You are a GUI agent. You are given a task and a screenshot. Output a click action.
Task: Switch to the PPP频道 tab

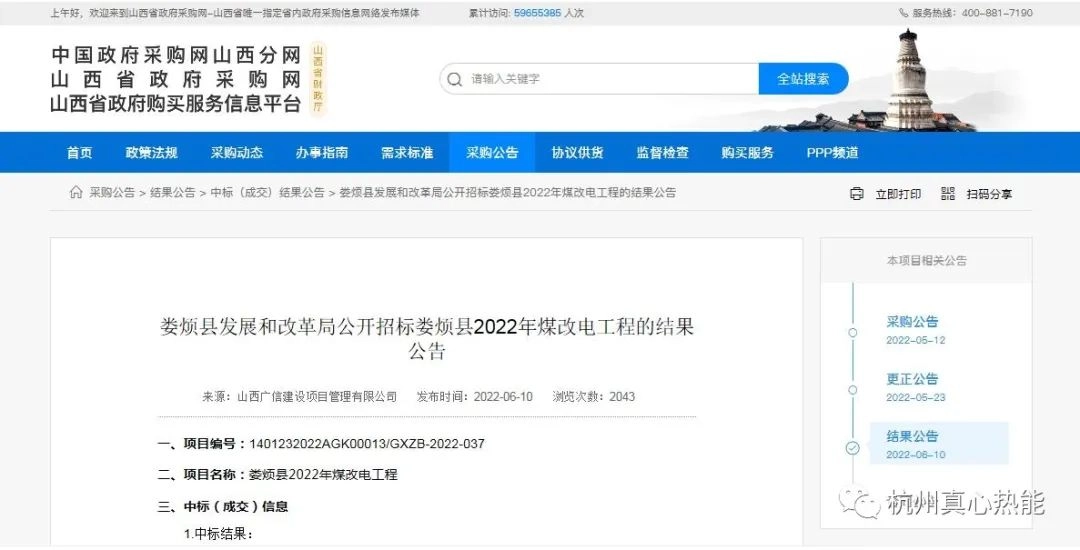click(832, 153)
